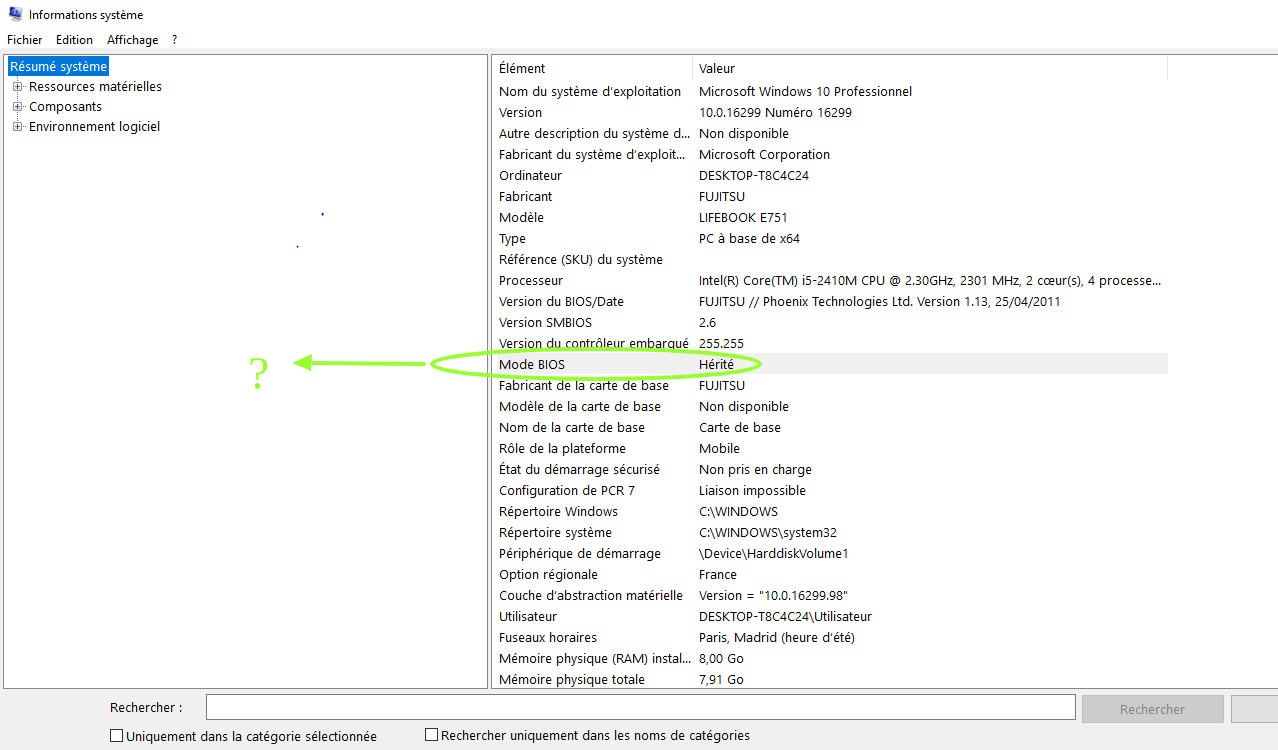Select the Périphérique de démarrage row
The image size is (1278, 750).
830,554
